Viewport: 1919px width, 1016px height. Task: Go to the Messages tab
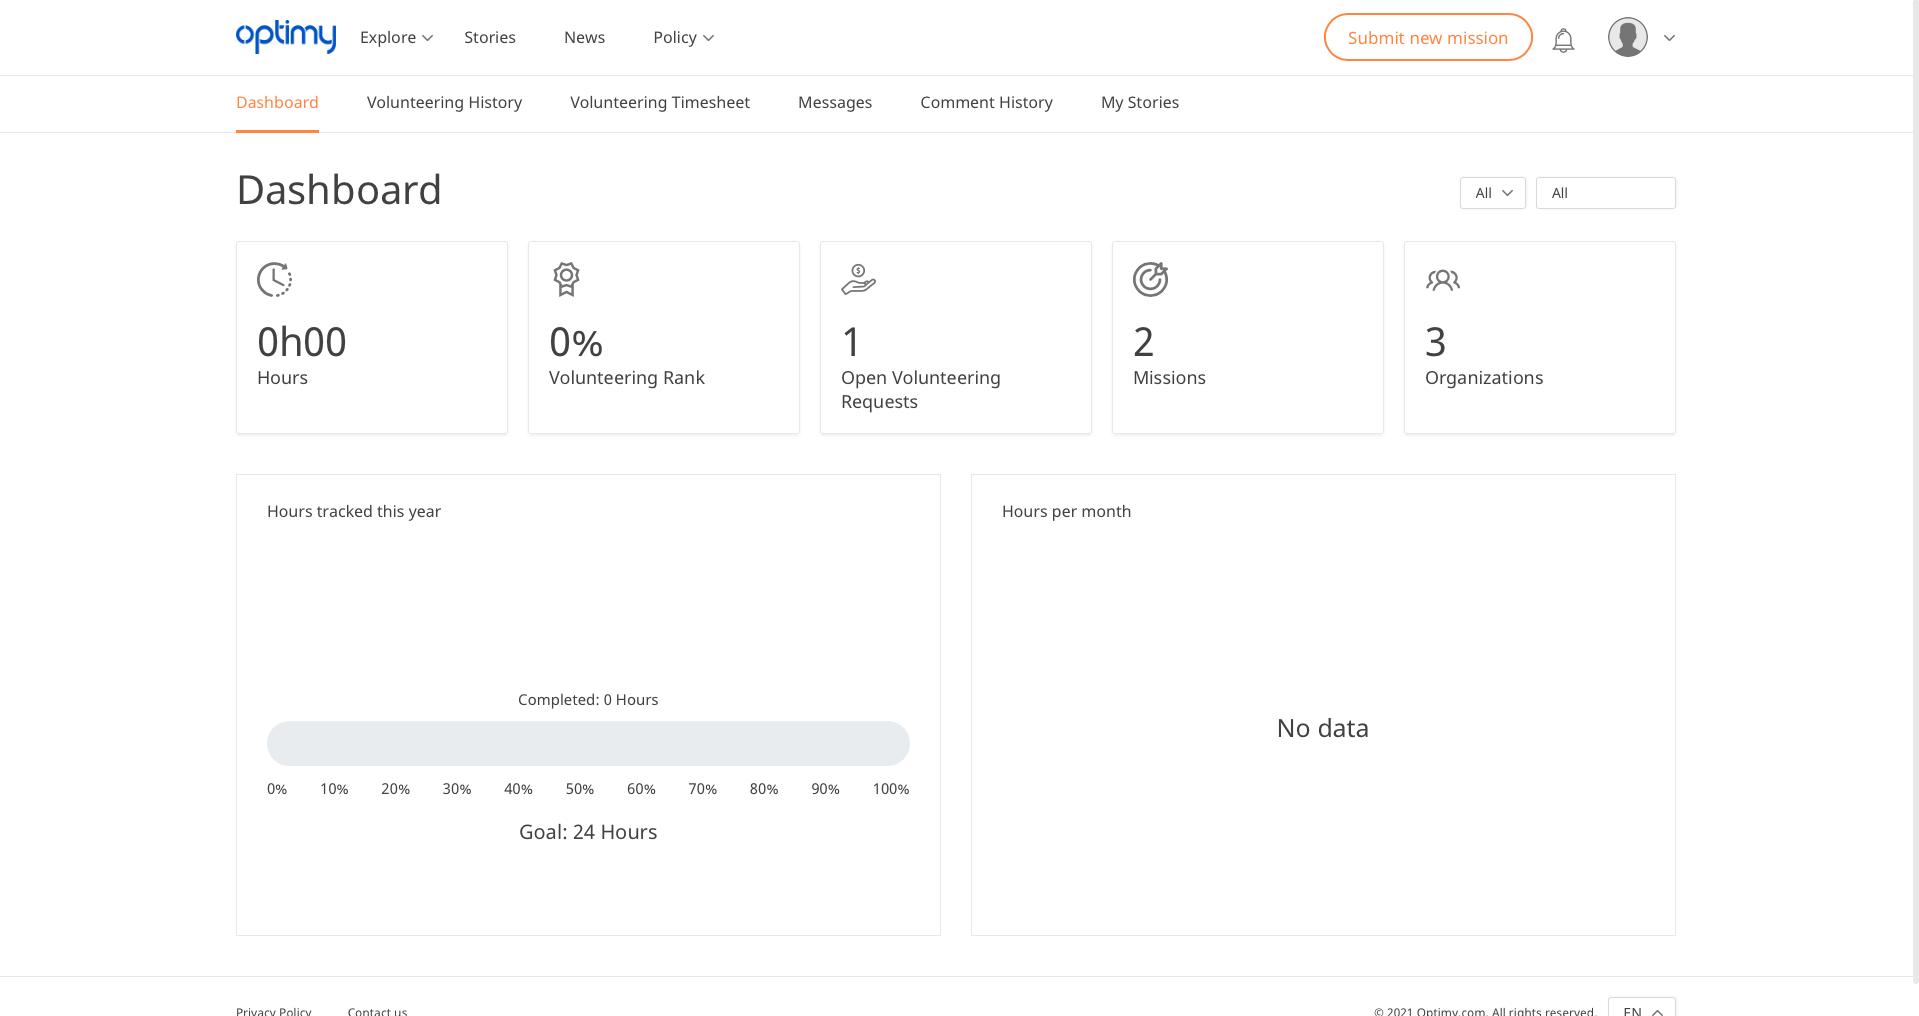pos(835,103)
